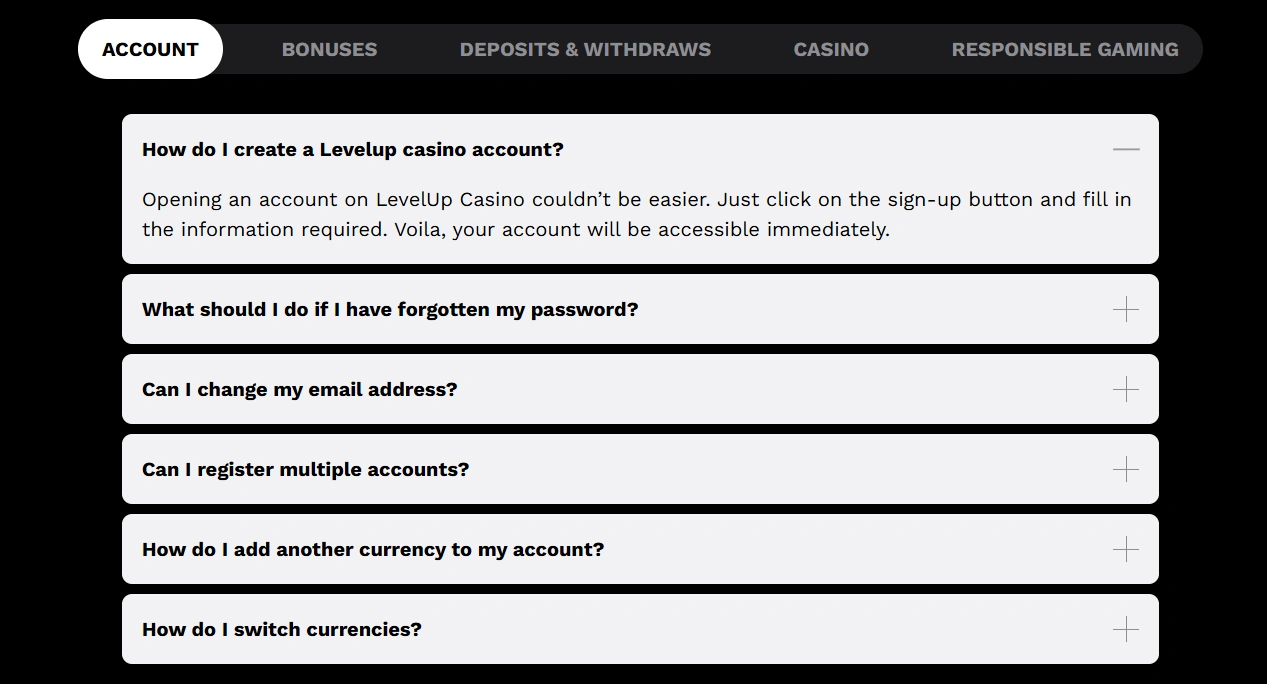
Task: Click the question about adding another currency
Action: pos(373,549)
